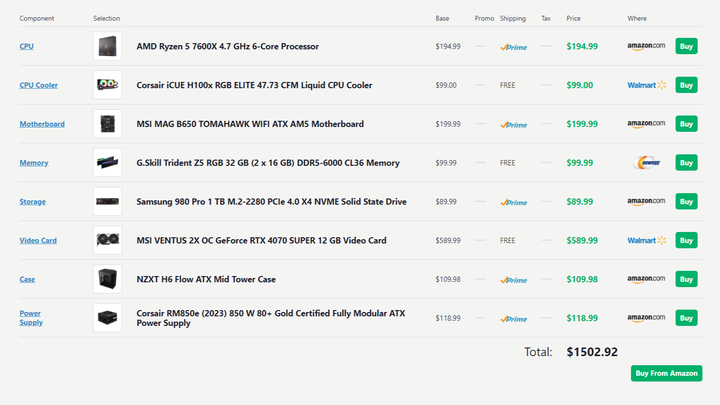Click the Amazon logo in the Case row
The height and width of the screenshot is (405, 720).
(x=646, y=279)
